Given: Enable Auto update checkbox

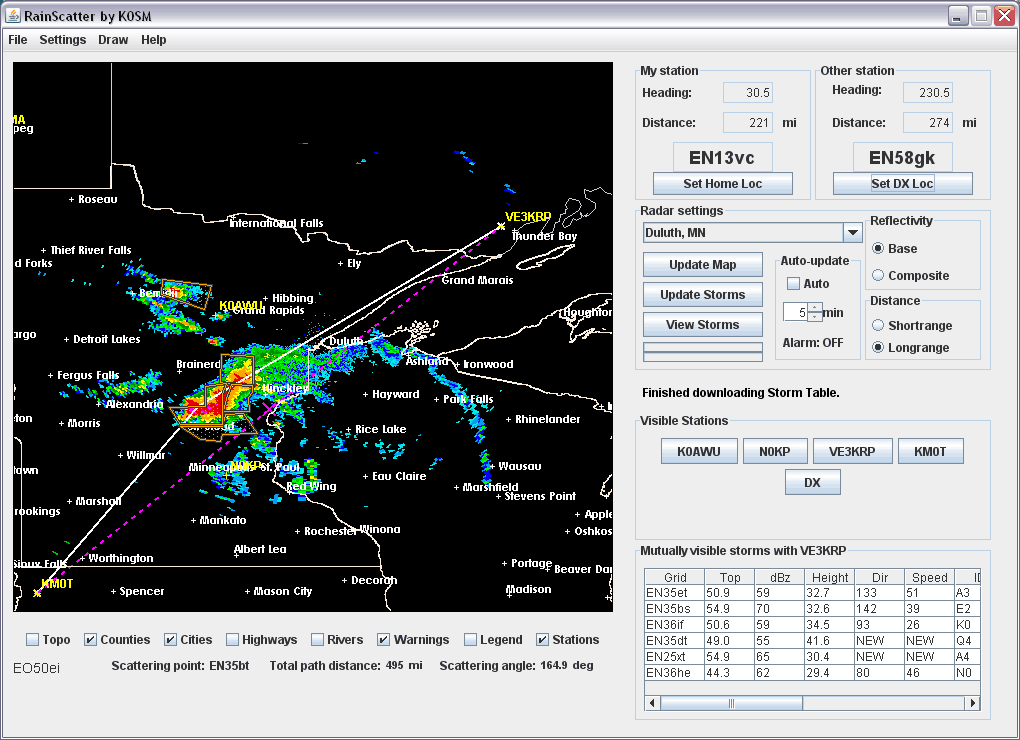Looking at the screenshot, I should click(x=793, y=284).
